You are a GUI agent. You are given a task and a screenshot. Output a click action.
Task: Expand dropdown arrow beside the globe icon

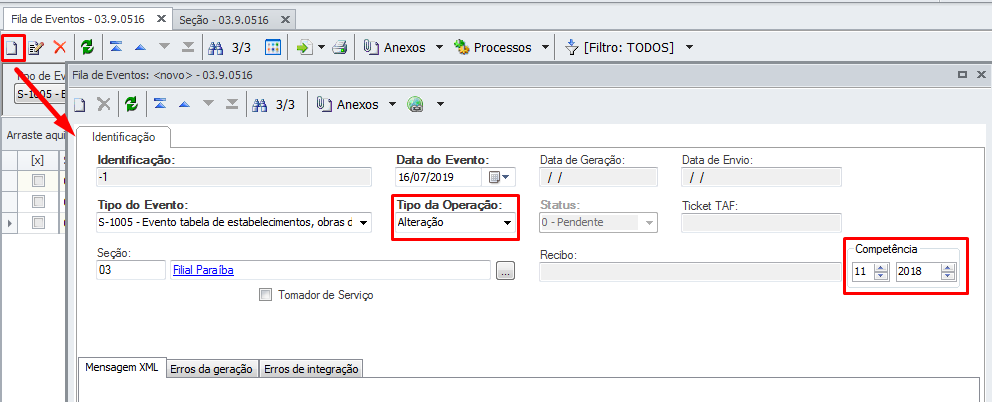441,104
